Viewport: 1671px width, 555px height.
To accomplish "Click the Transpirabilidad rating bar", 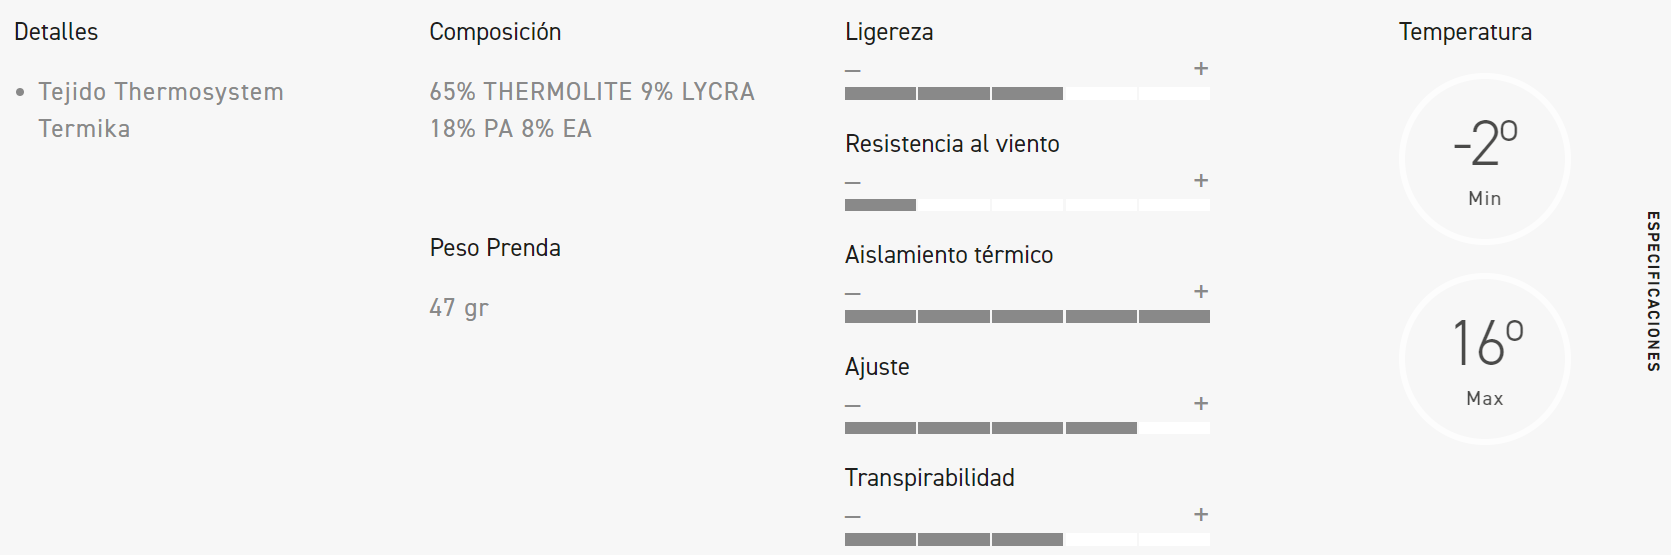I will click(x=1027, y=540).
